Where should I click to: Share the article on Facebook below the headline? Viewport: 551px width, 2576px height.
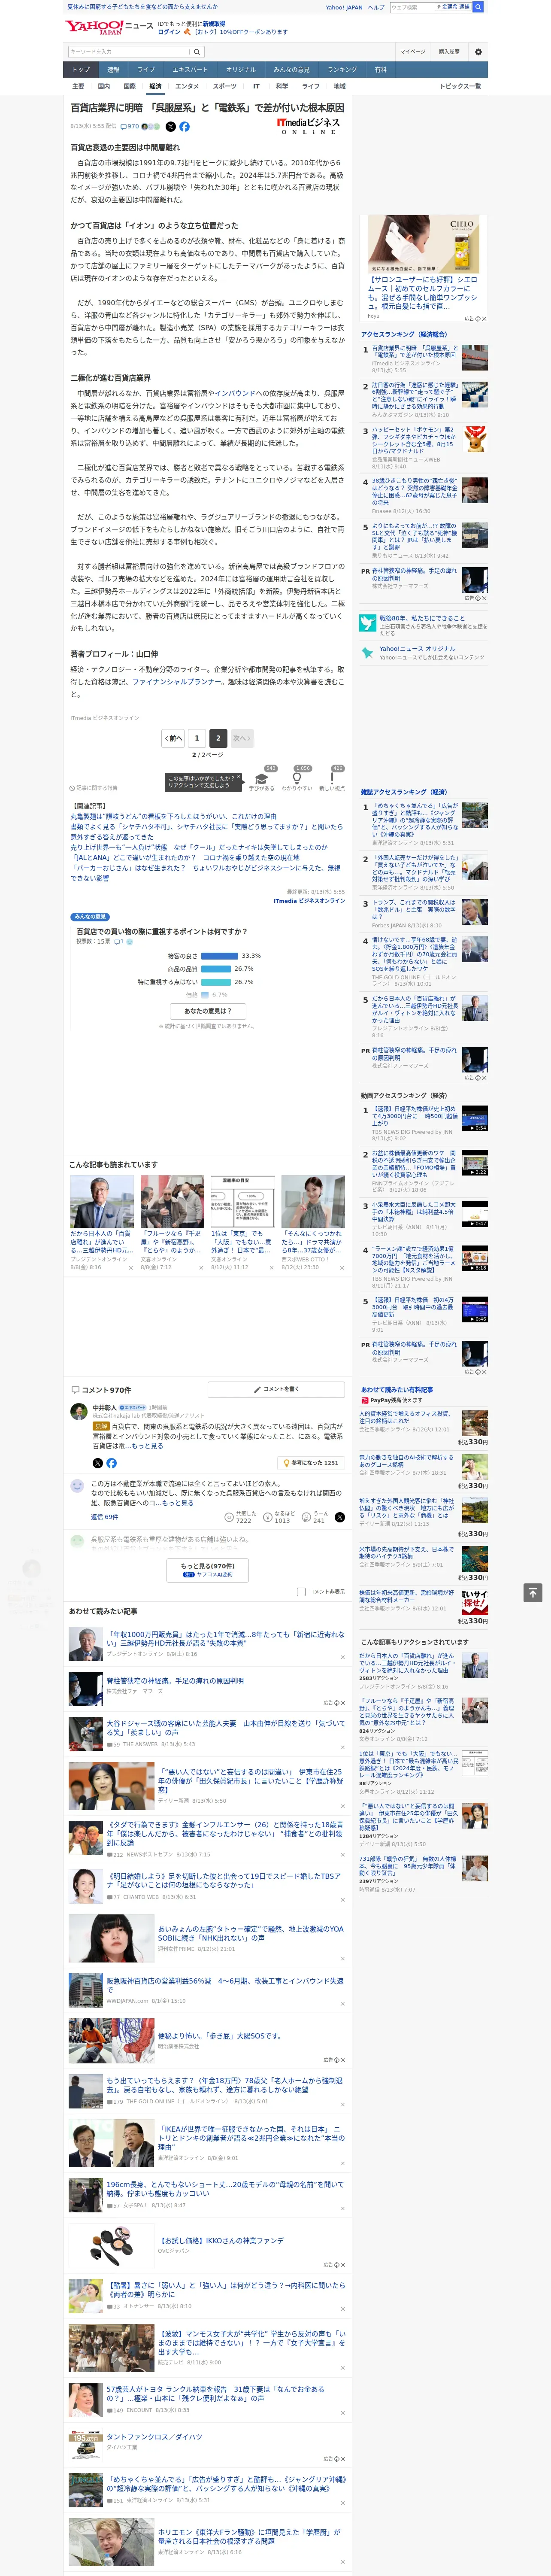[x=184, y=127]
